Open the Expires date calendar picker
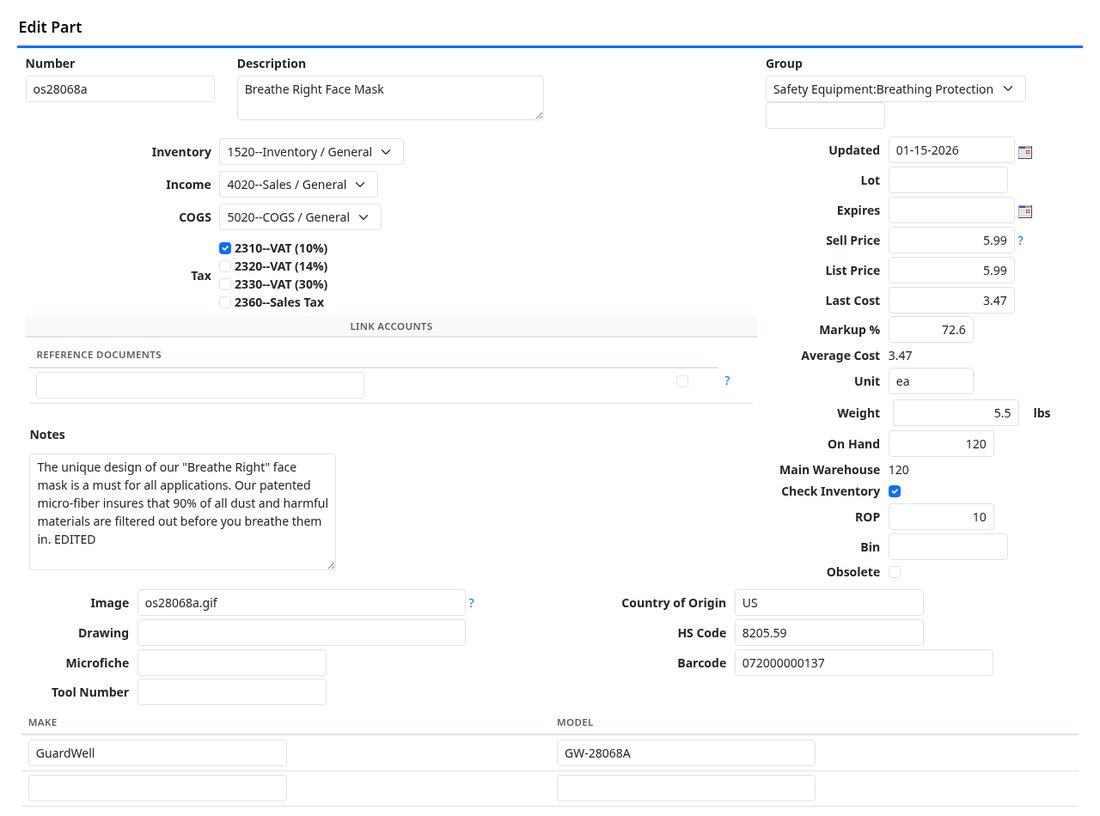The image size is (1100, 816). (x=1025, y=211)
